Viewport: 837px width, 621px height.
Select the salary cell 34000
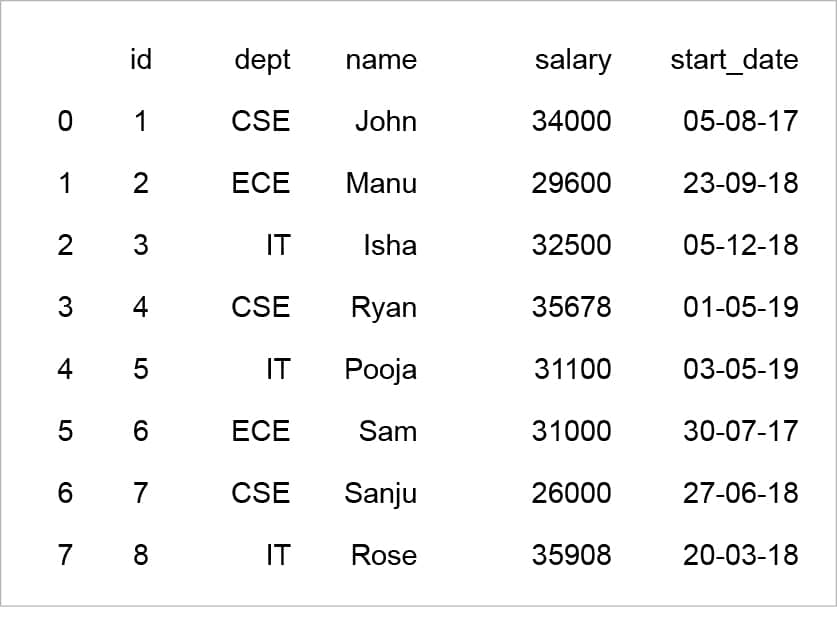571,122
